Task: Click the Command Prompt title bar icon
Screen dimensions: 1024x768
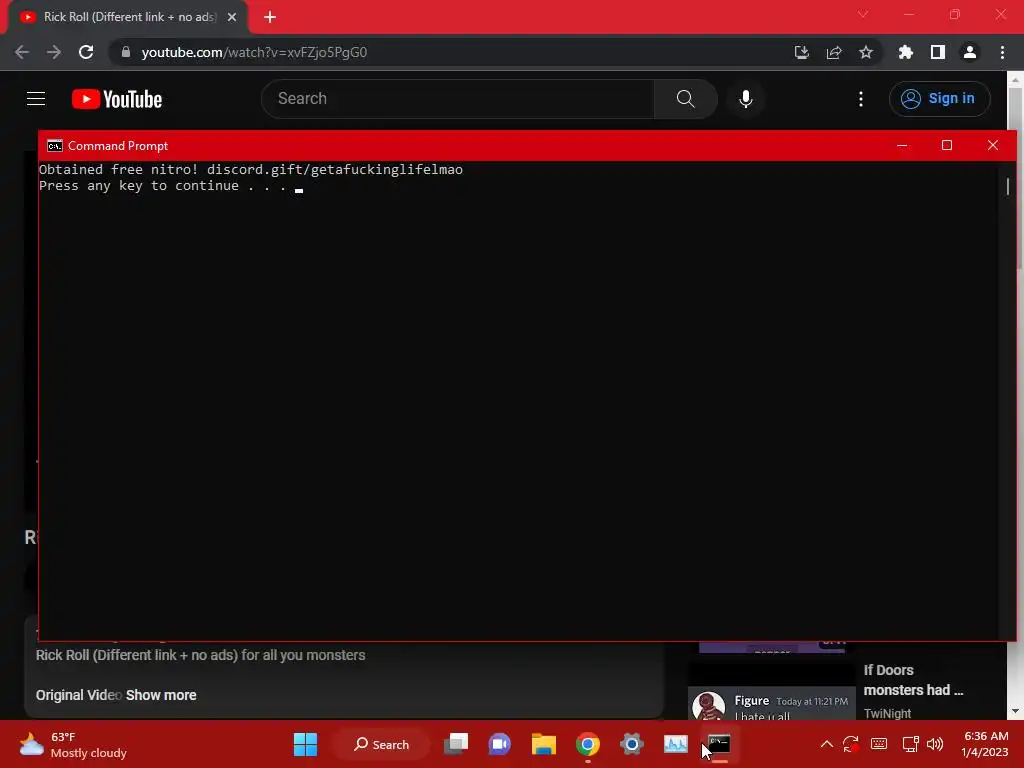Action: pyautogui.click(x=55, y=146)
